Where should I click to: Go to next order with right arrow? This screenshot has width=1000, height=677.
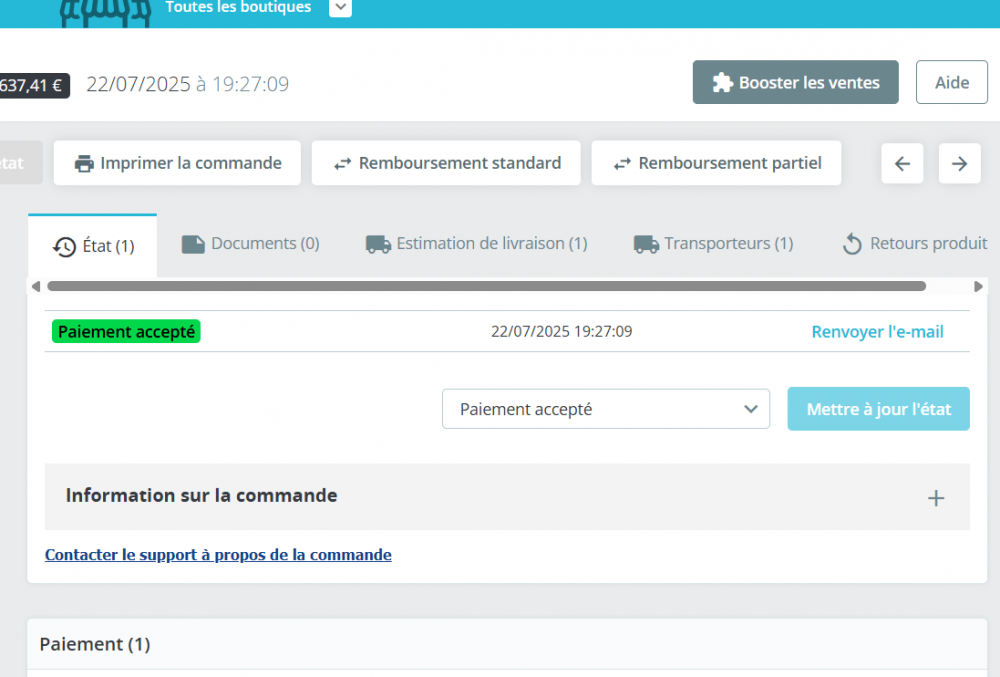click(959, 164)
